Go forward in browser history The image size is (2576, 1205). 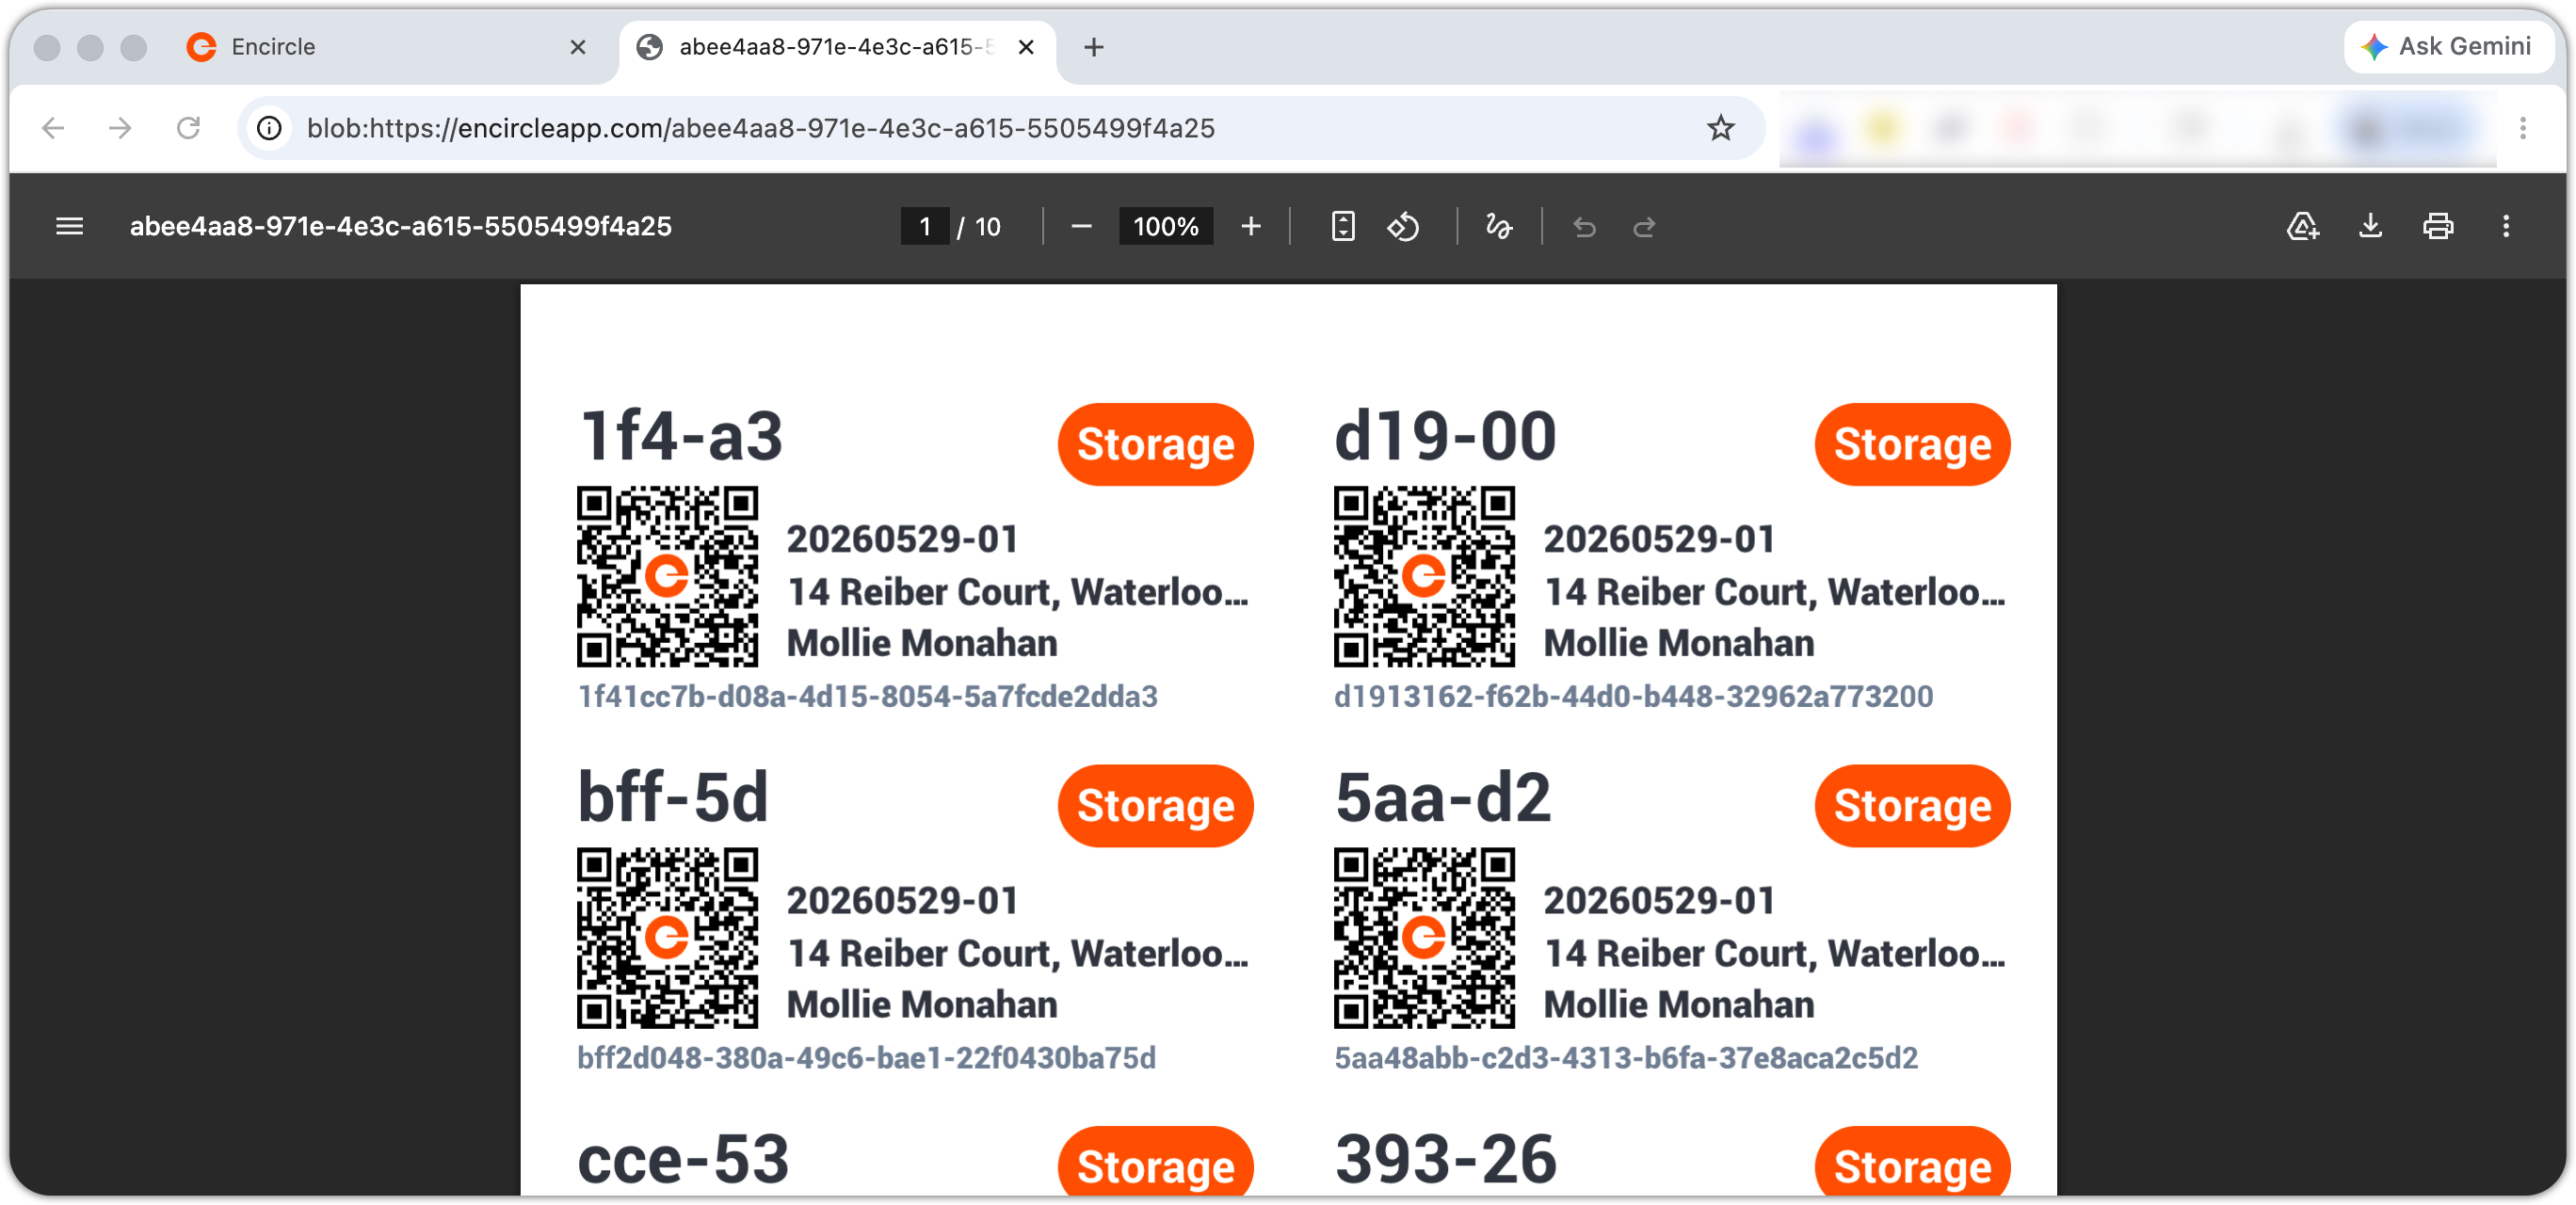point(120,128)
